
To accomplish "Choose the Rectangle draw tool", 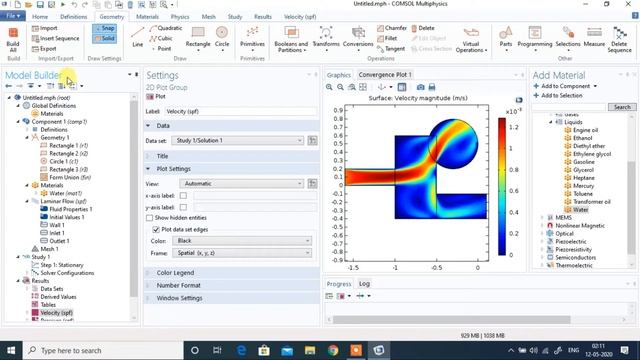I will point(198,38).
